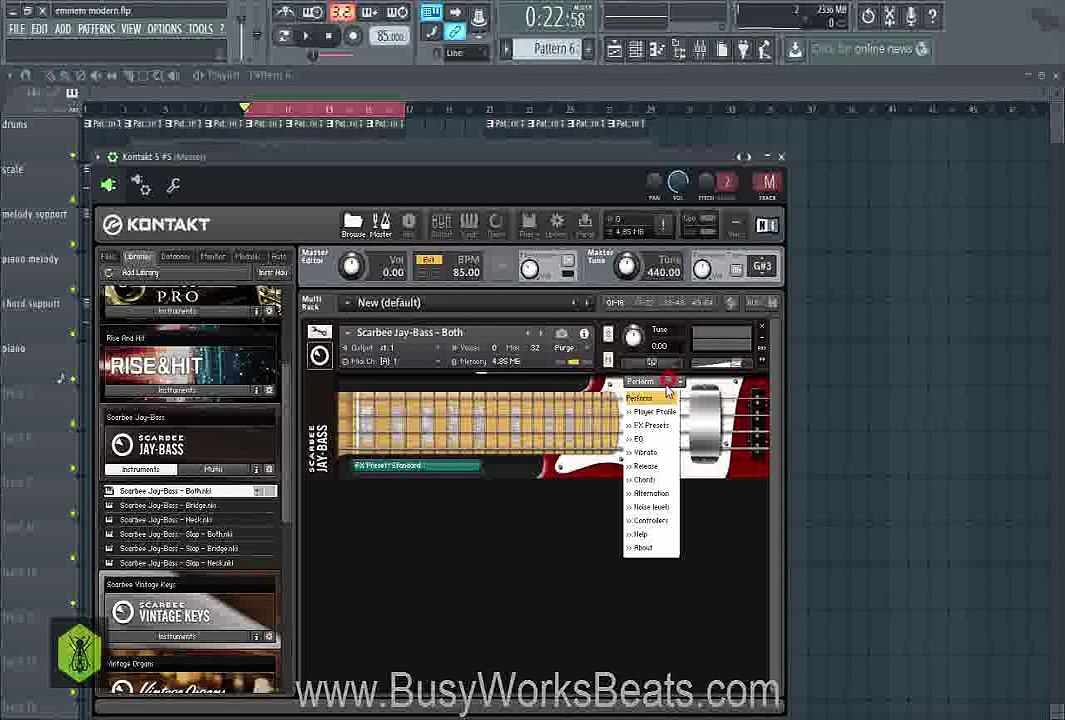
Task: Toggle the FL countdown 3.2 button
Action: click(341, 12)
